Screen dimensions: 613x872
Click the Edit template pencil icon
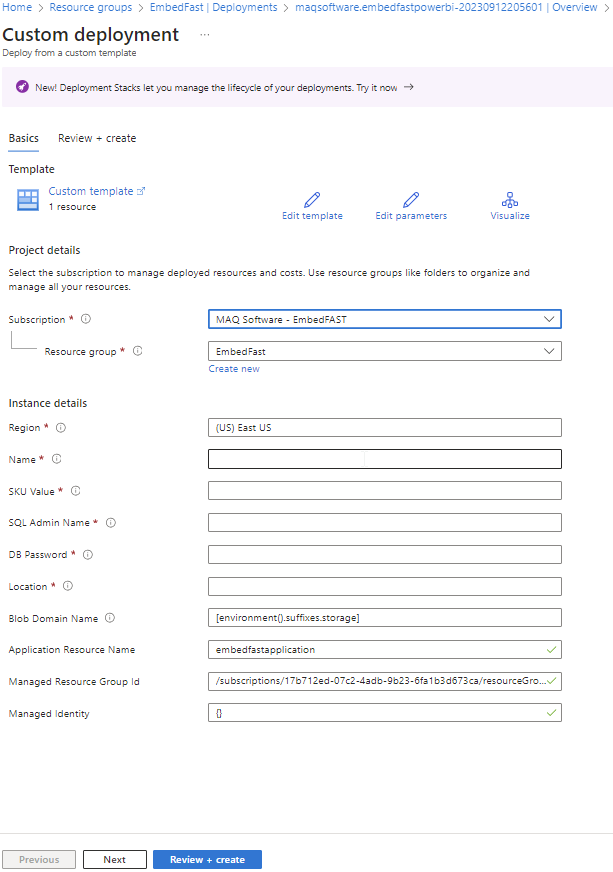pyautogui.click(x=312, y=199)
